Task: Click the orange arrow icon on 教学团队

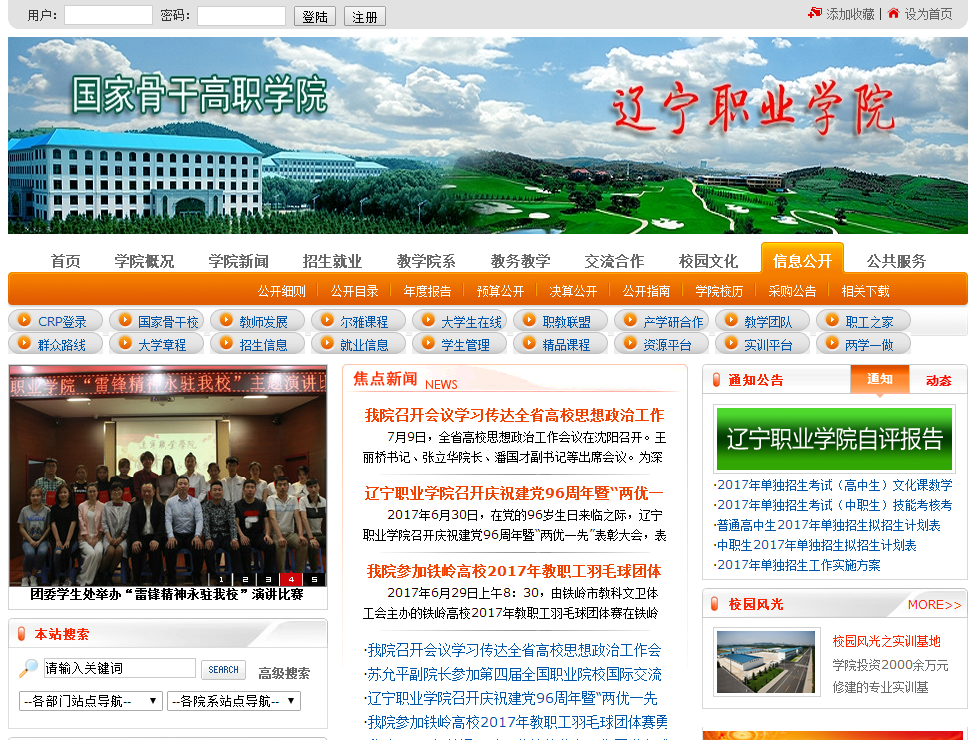Action: 730,321
